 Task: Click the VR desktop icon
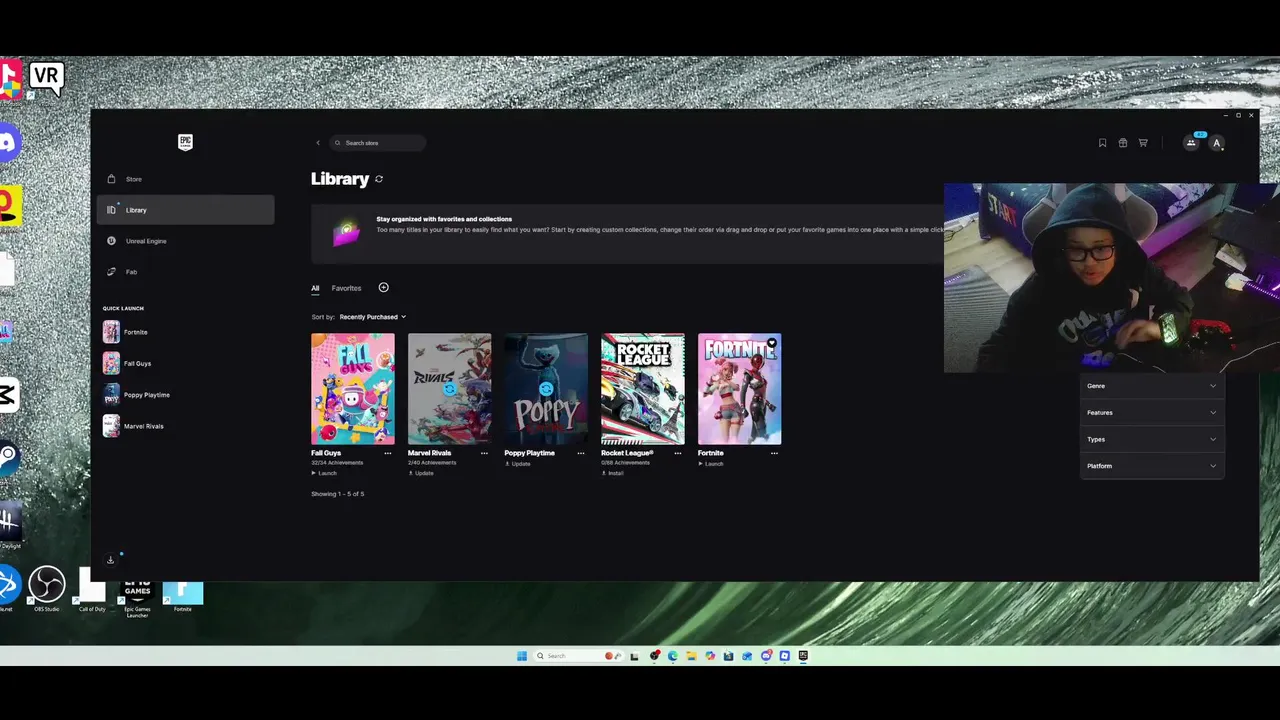[46, 78]
